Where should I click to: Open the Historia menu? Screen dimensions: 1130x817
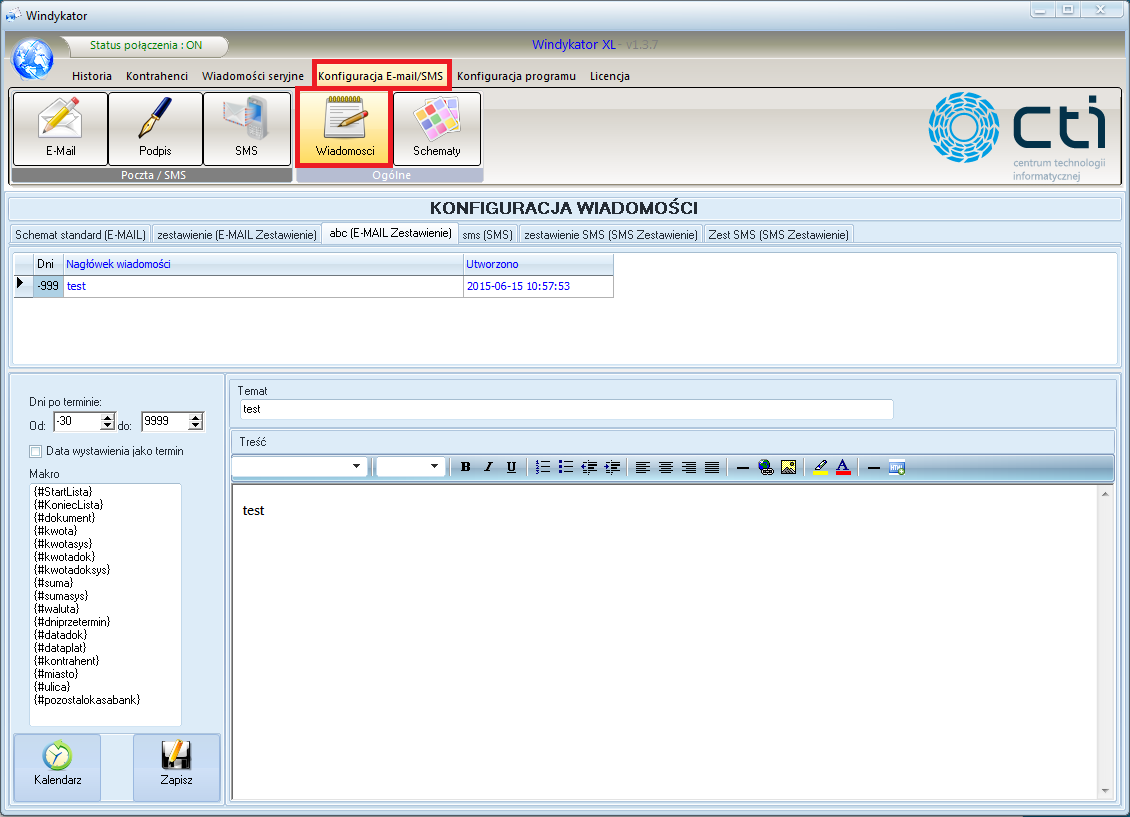click(x=92, y=76)
